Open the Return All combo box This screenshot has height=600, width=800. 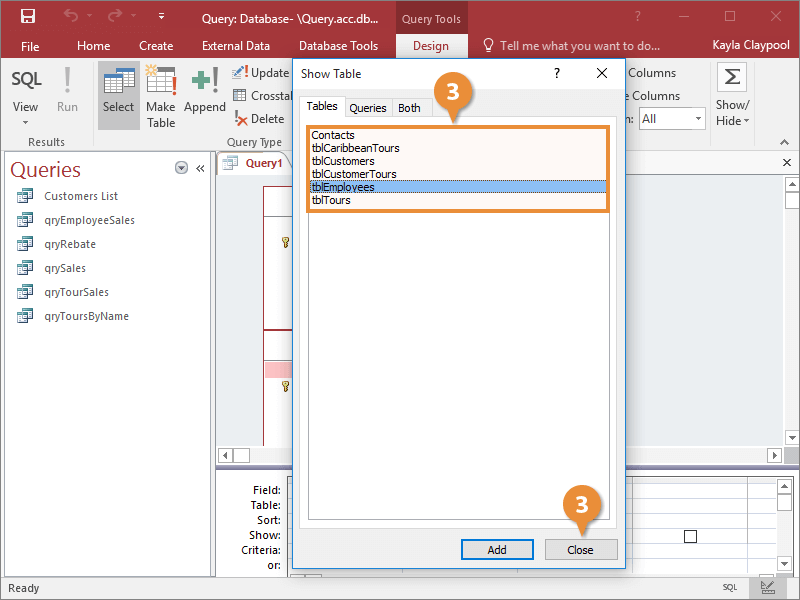tap(672, 119)
